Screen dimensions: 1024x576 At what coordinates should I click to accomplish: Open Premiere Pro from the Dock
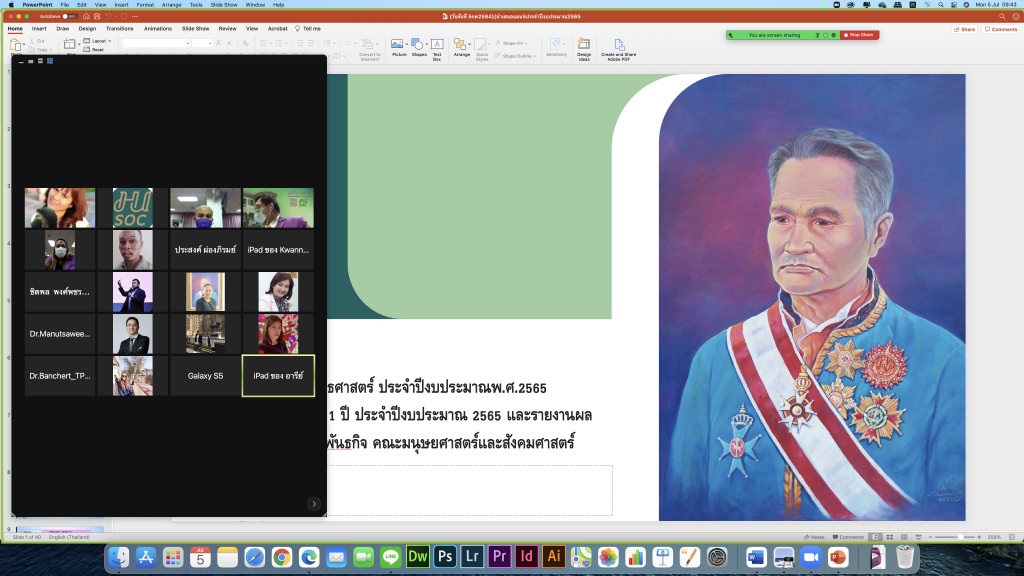500,557
